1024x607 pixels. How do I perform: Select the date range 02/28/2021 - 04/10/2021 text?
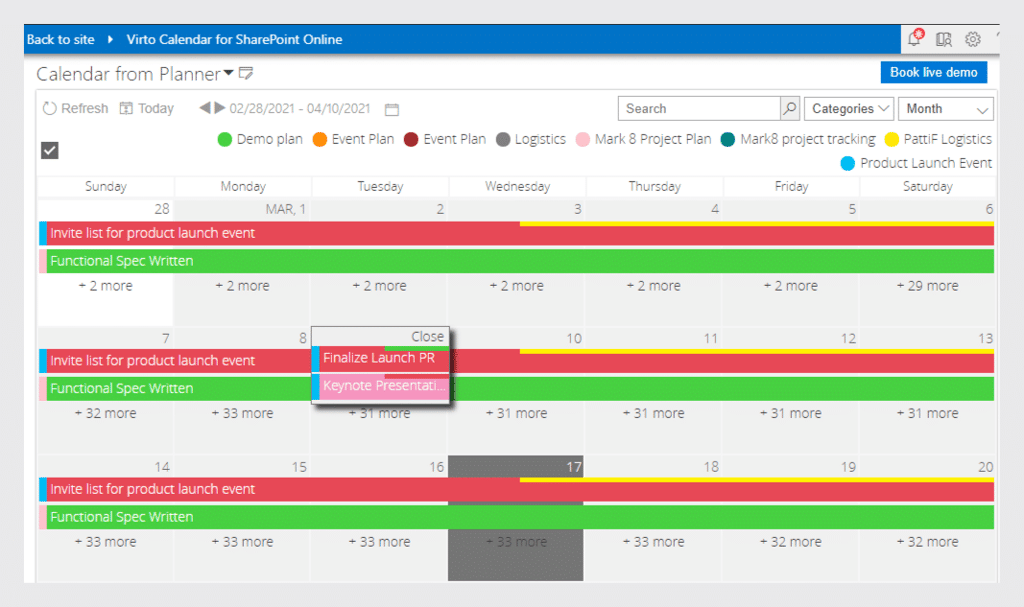(x=300, y=108)
